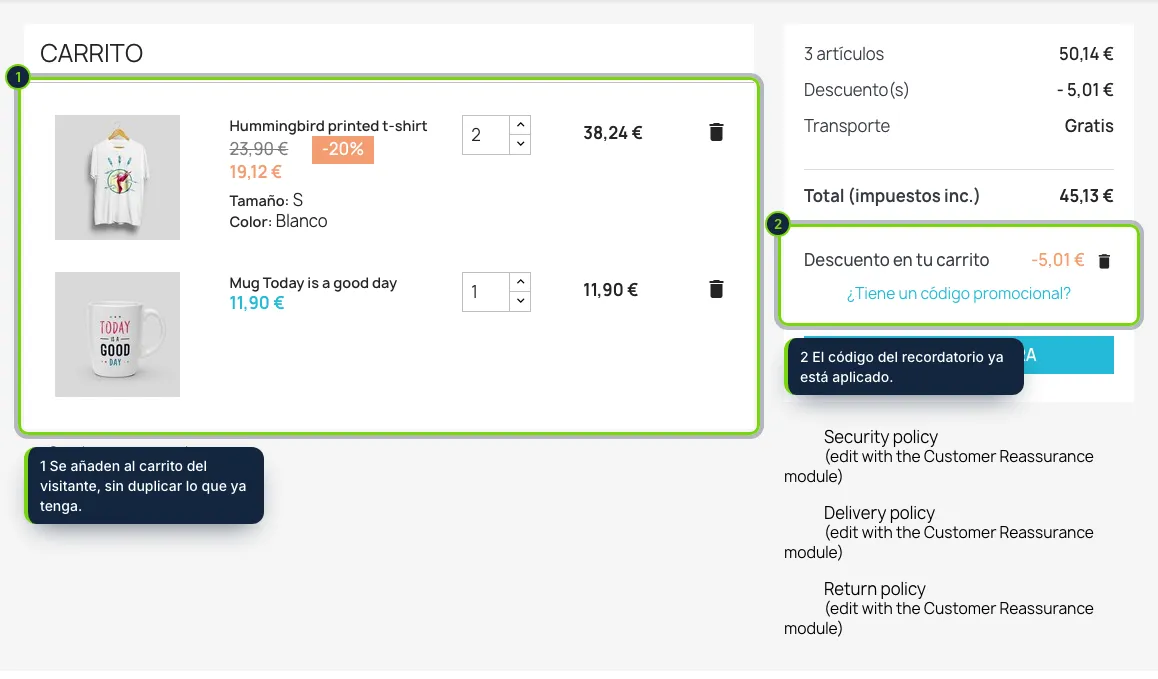Remove the applied cart discount

tap(1104, 261)
